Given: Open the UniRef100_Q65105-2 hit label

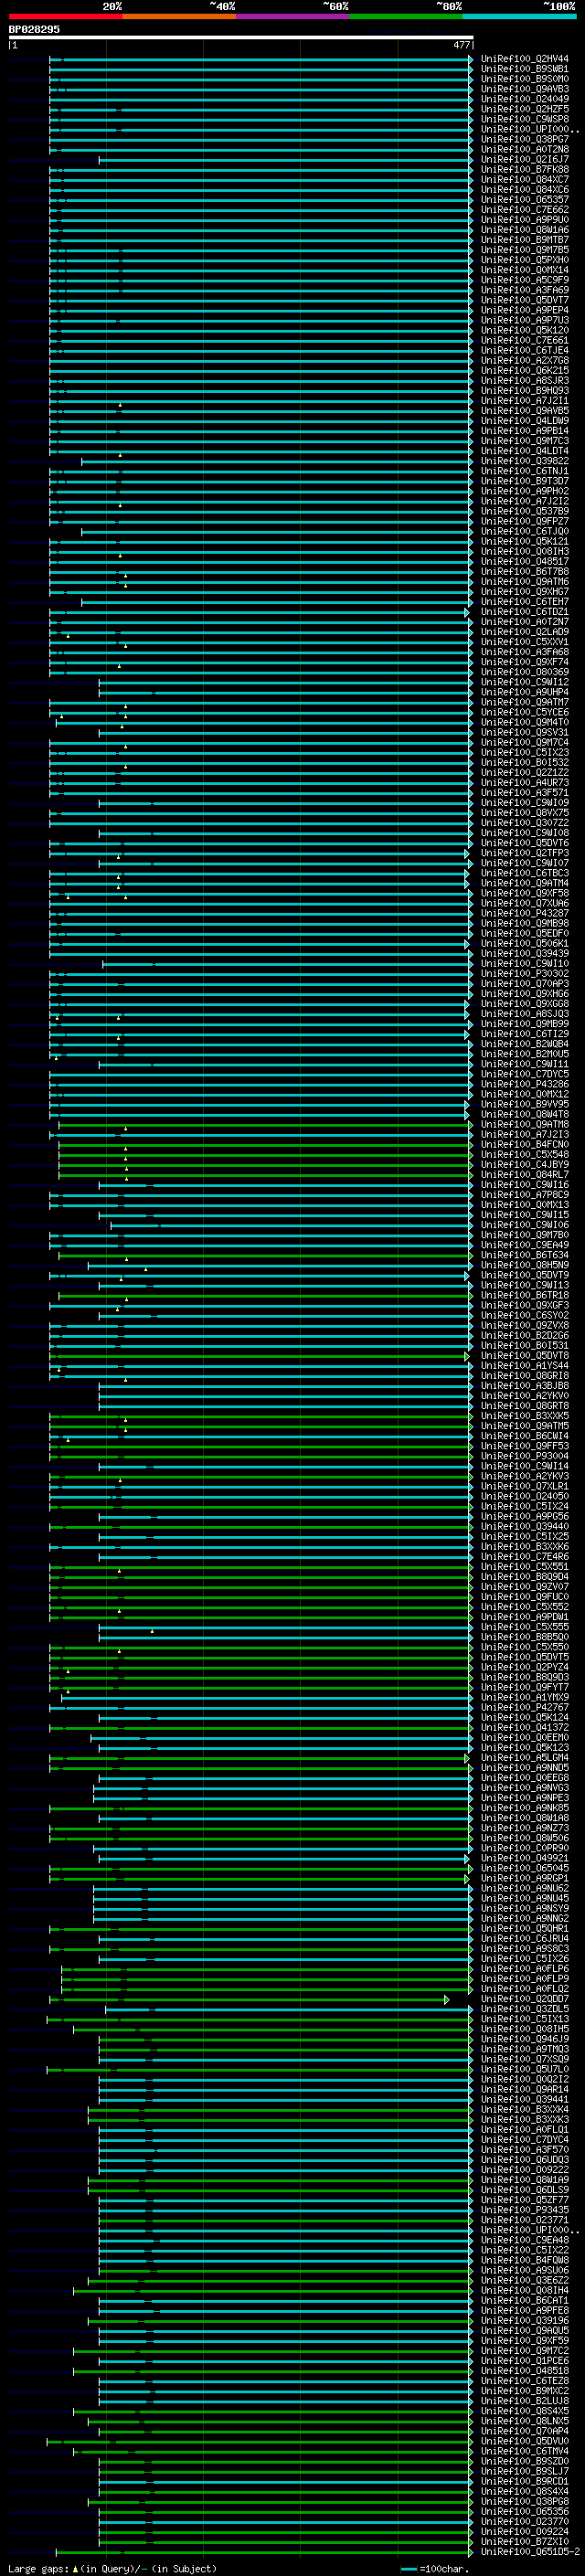Looking at the screenshot, I should pyautogui.click(x=528, y=2552).
